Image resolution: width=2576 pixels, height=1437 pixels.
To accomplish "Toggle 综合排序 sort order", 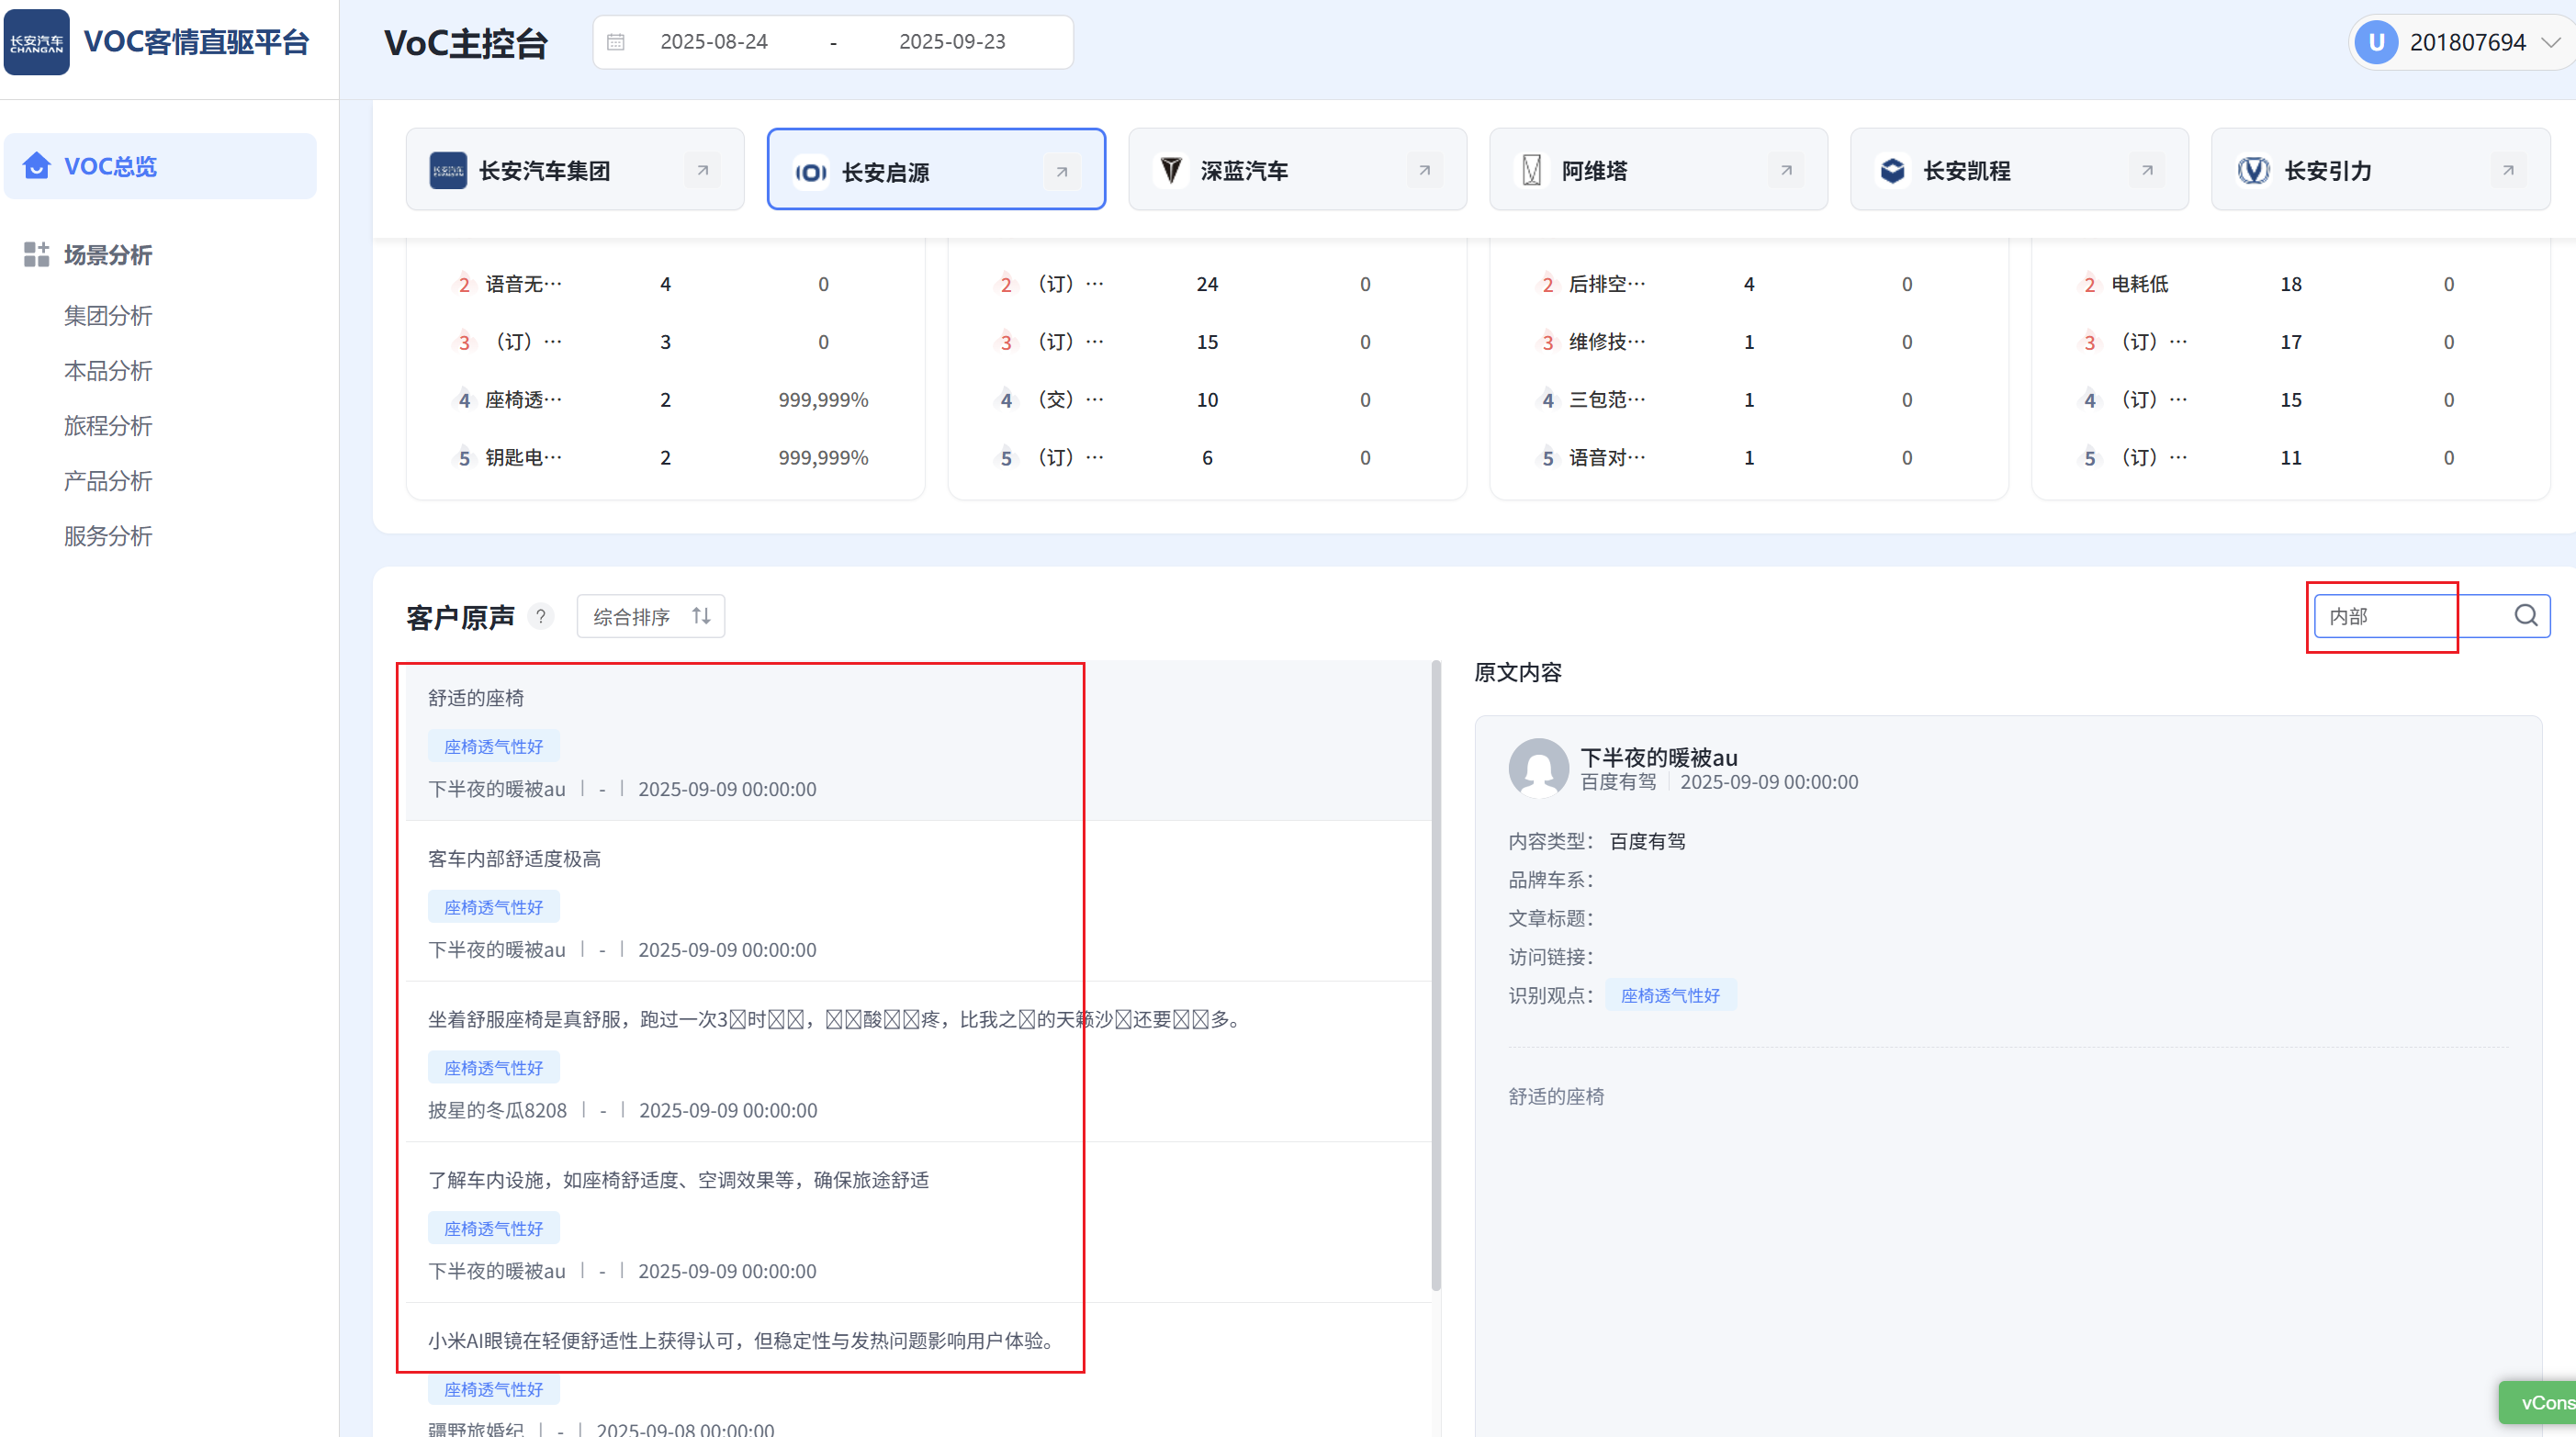I will click(701, 616).
